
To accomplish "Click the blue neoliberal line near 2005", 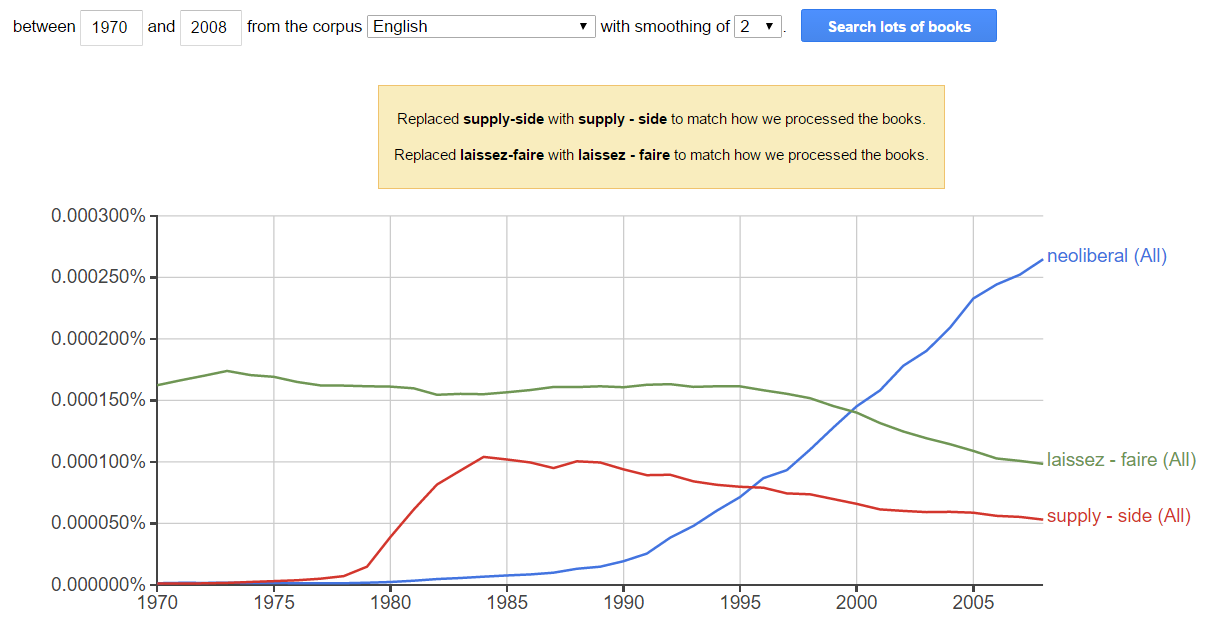I will point(973,298).
